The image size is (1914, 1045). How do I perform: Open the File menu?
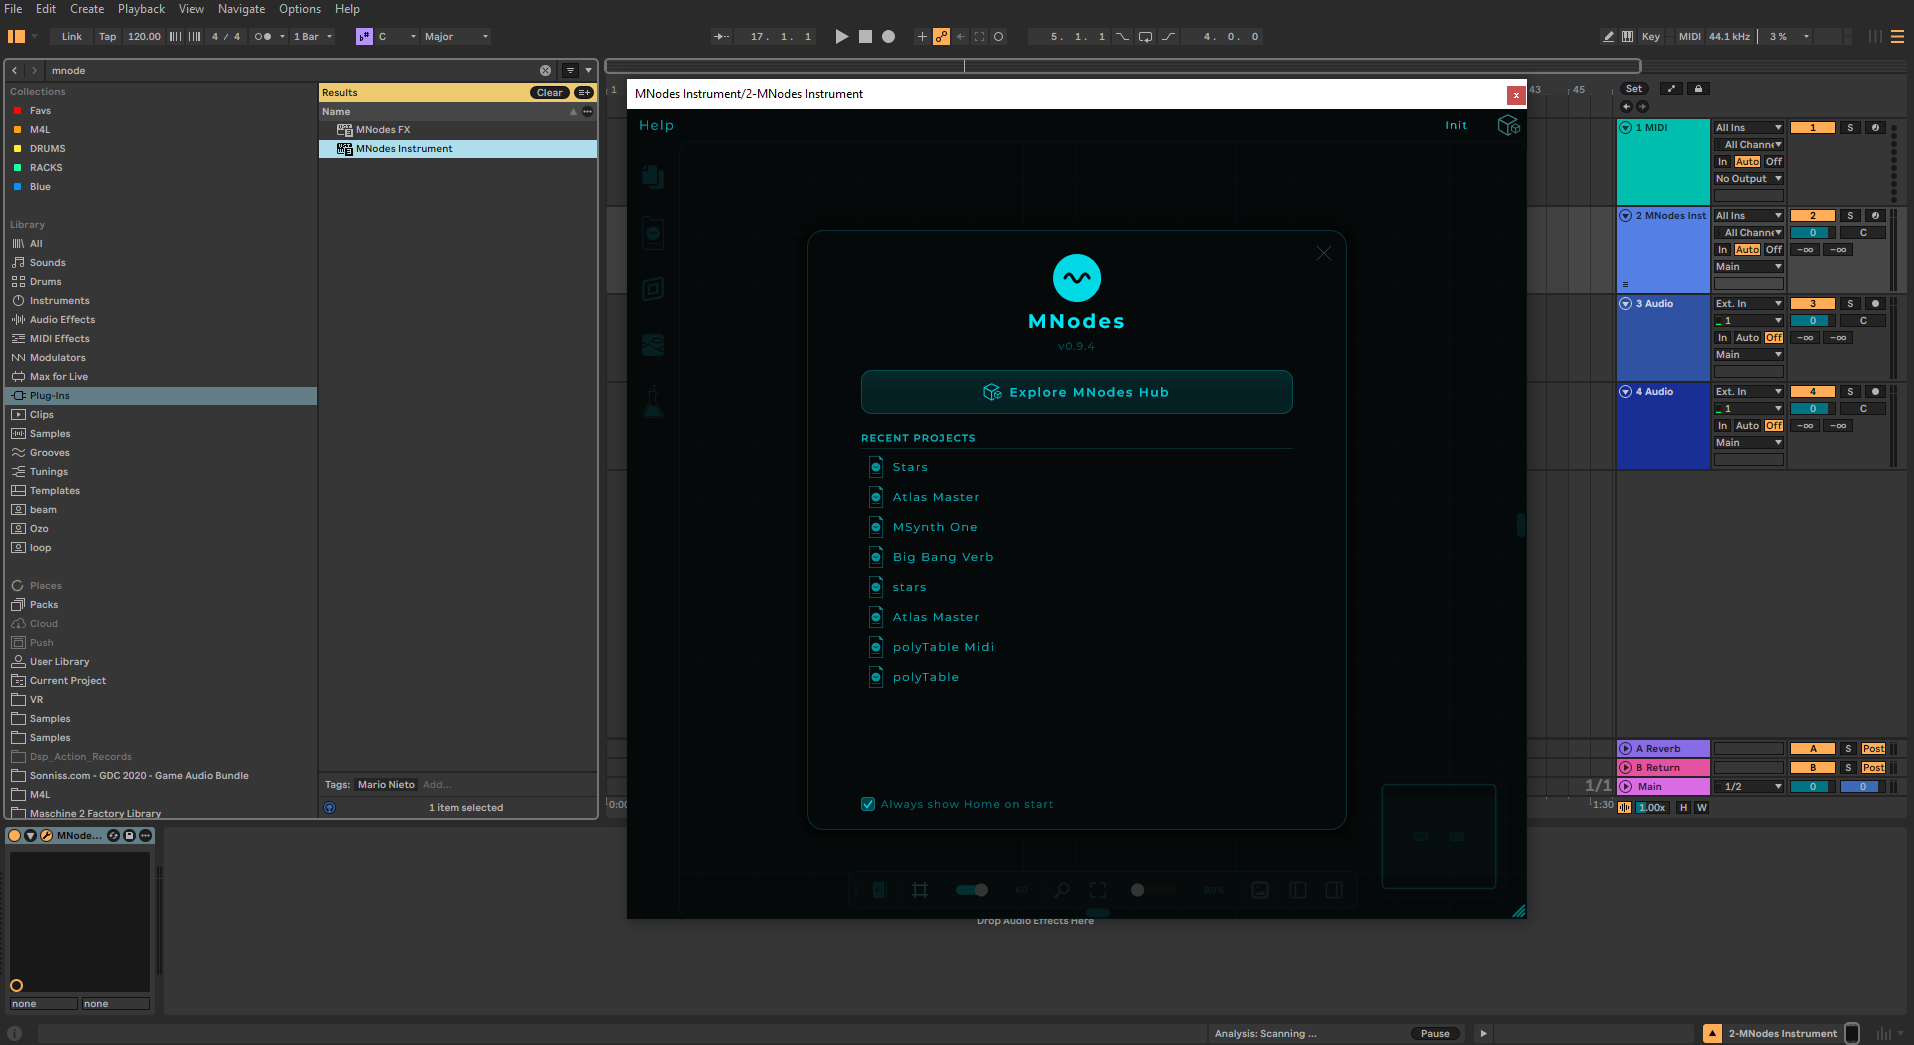pos(13,9)
